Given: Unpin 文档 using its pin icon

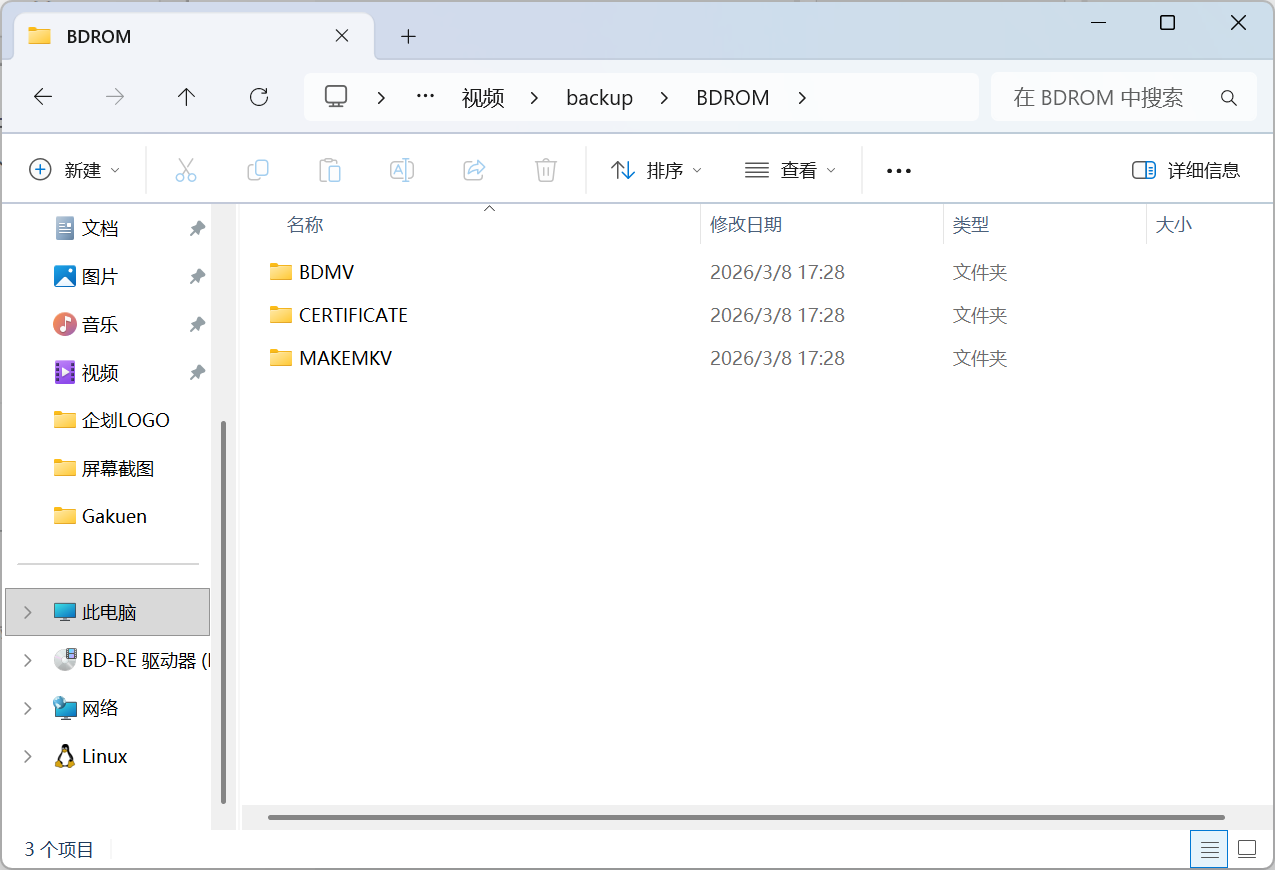Looking at the screenshot, I should point(197,229).
